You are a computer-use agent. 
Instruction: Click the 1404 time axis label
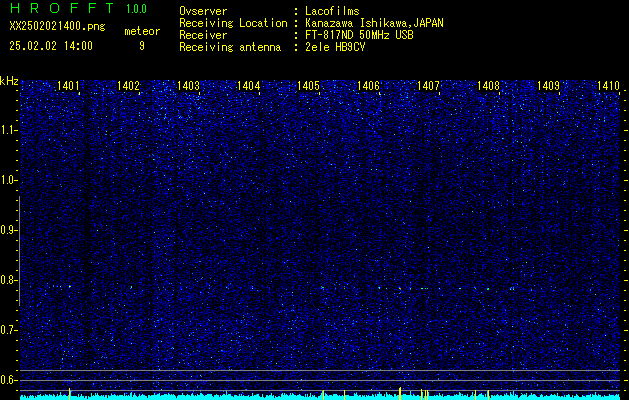(248, 85)
